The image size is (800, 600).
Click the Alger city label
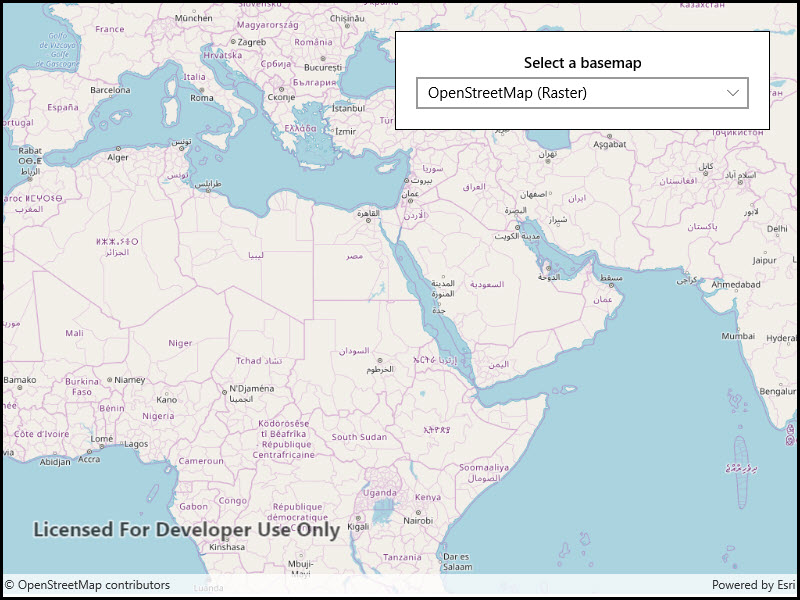(118, 158)
